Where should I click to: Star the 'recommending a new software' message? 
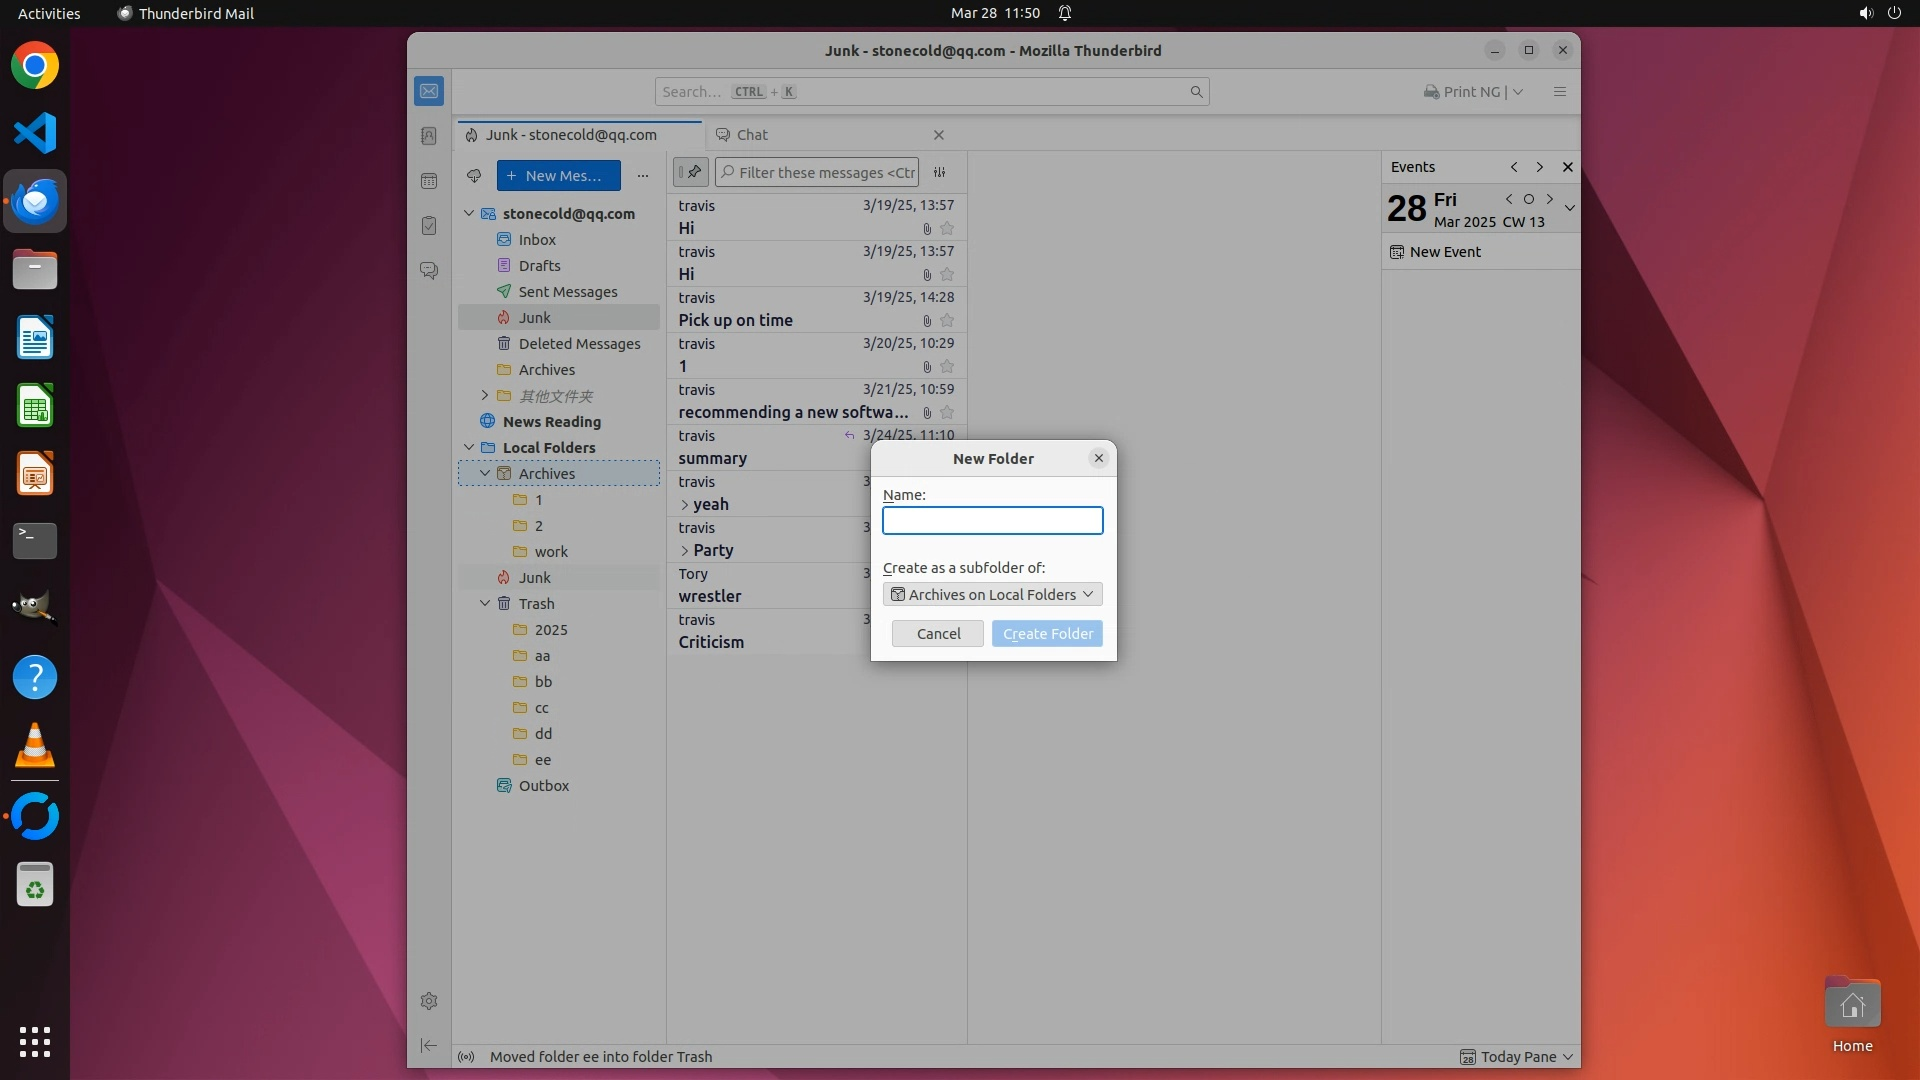point(947,413)
